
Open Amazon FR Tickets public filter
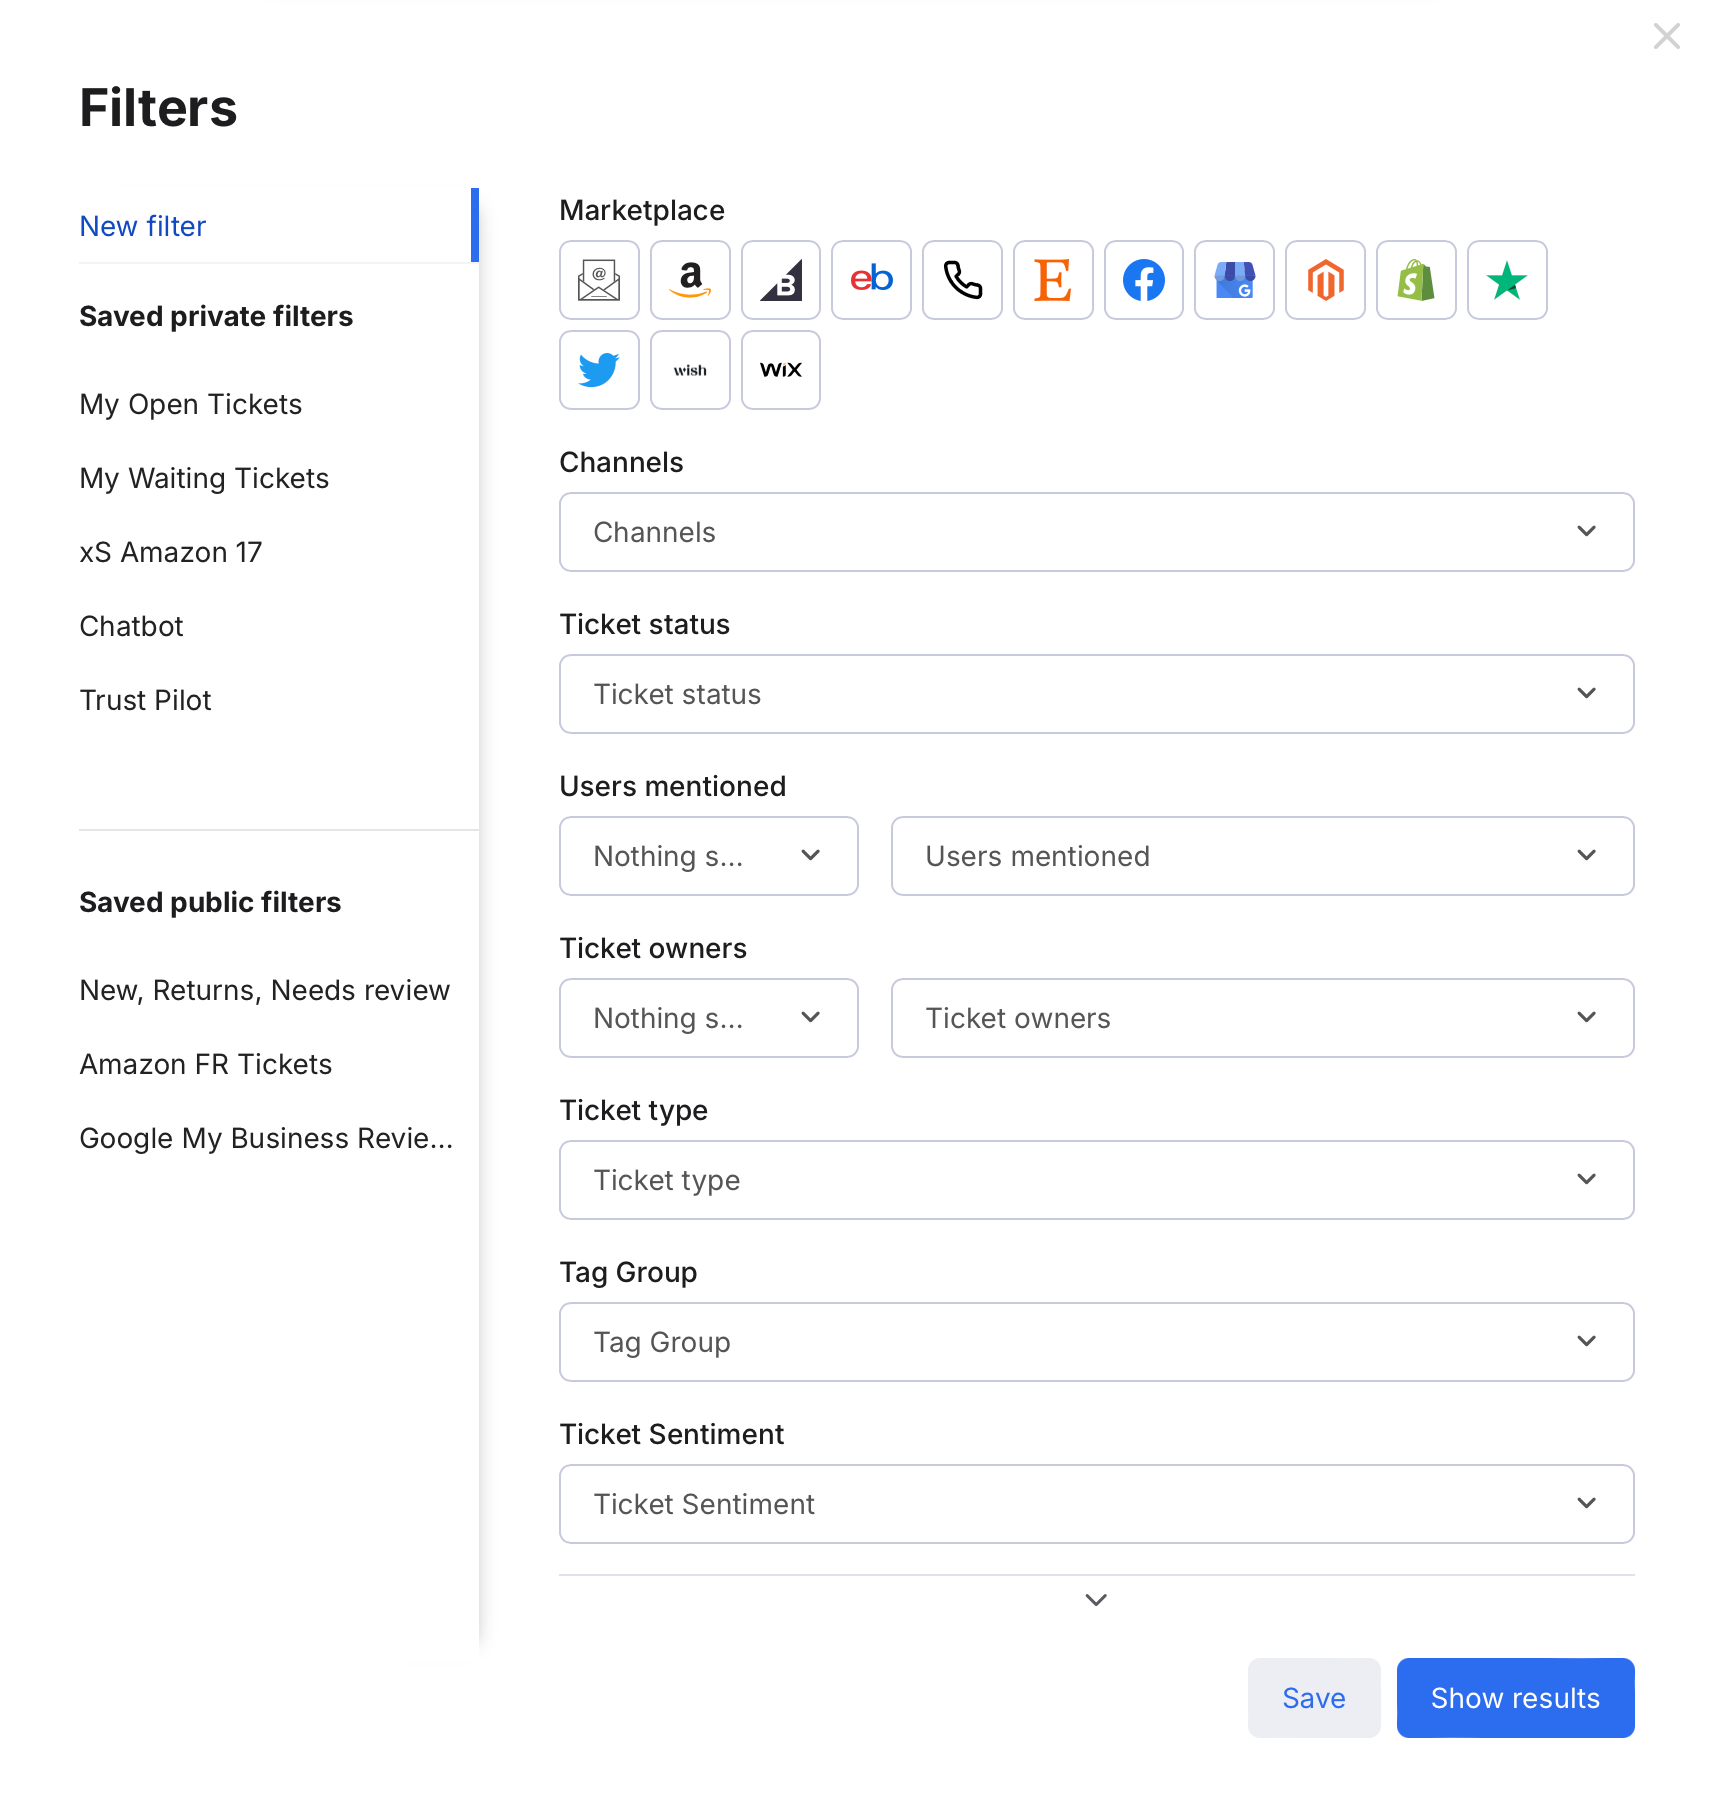coord(206,1064)
